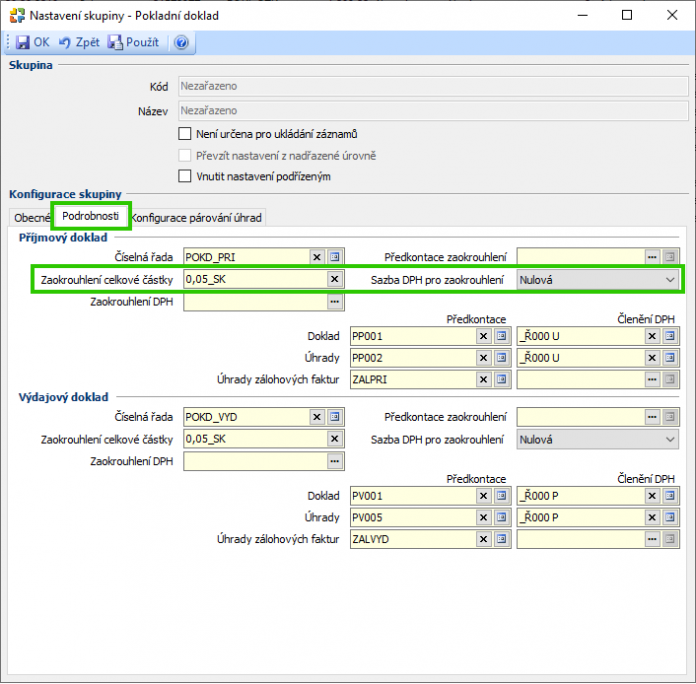This screenshot has width=696, height=684.
Task: Open browse dots for ZALPRI row Členění DPH
Action: coord(652,380)
